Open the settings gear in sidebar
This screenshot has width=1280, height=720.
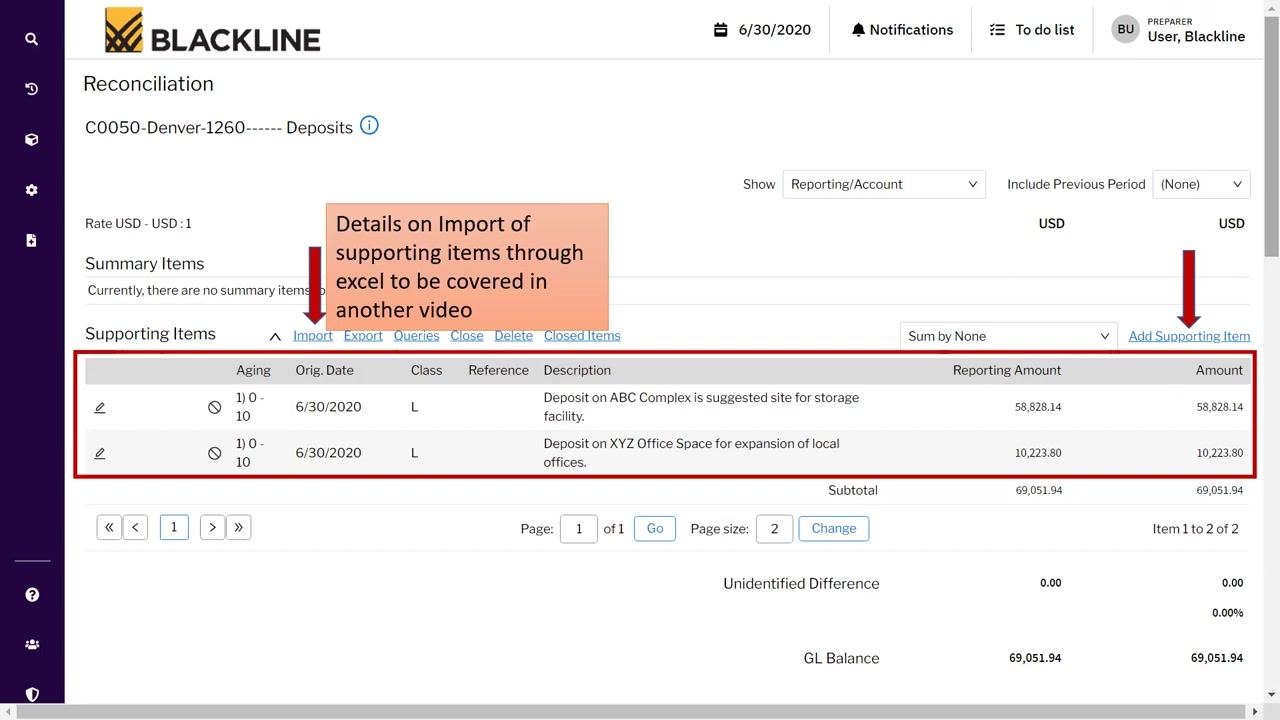32,190
